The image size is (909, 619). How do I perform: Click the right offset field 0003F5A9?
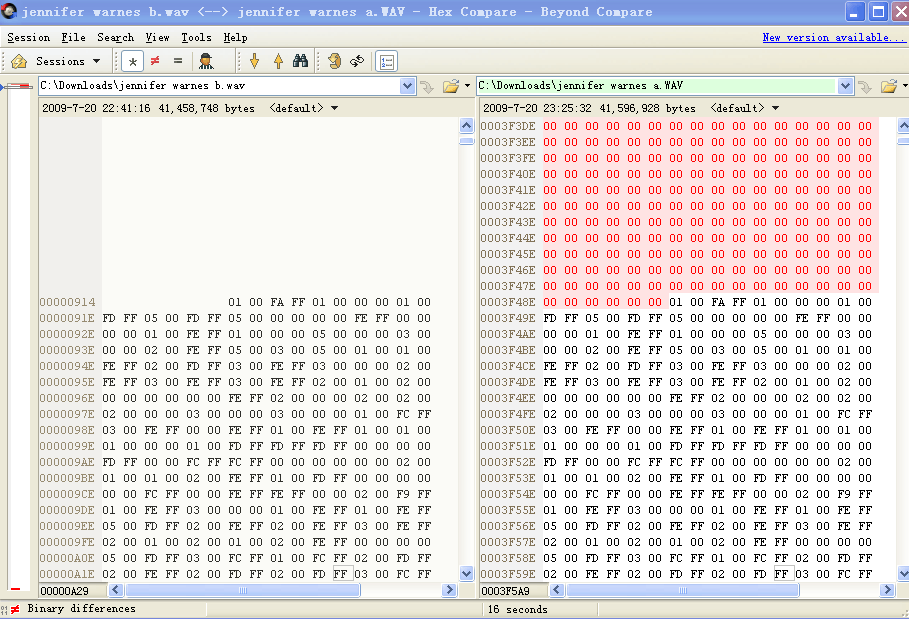click(514, 591)
